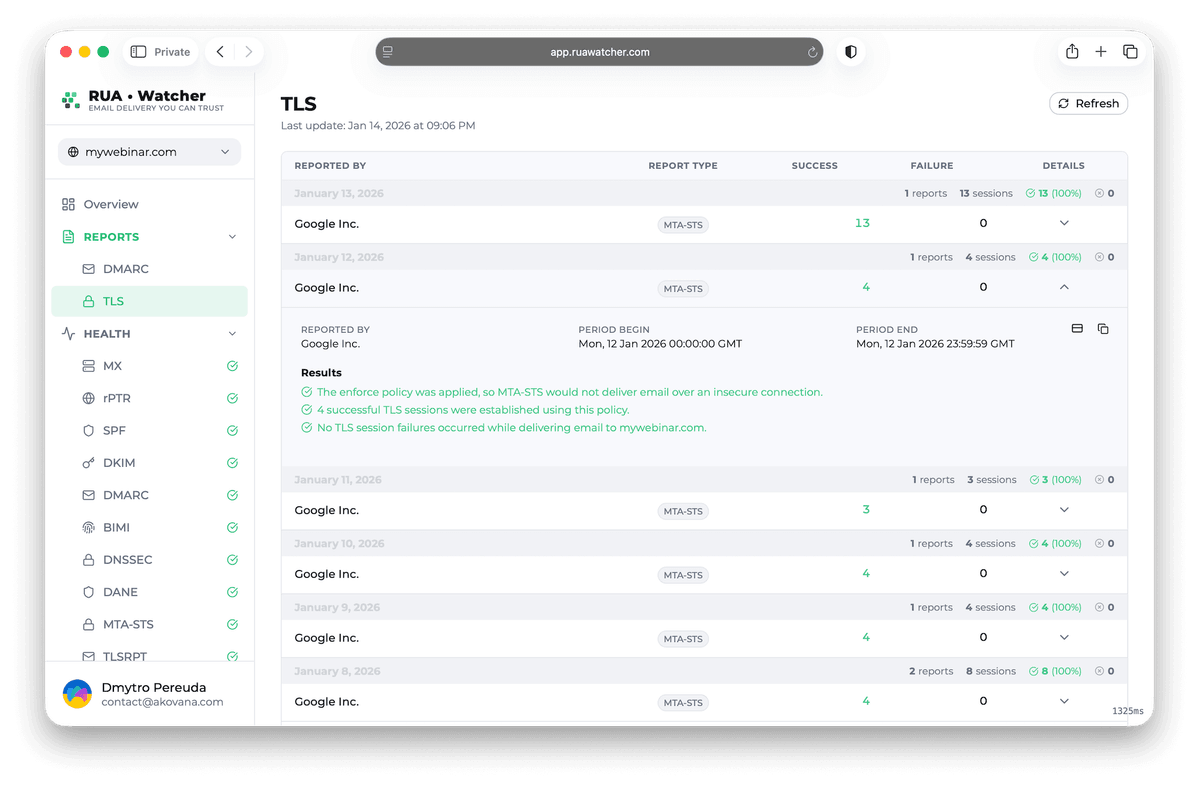Click the MX server icon
This screenshot has width=1199, height=786.
(x=89, y=366)
